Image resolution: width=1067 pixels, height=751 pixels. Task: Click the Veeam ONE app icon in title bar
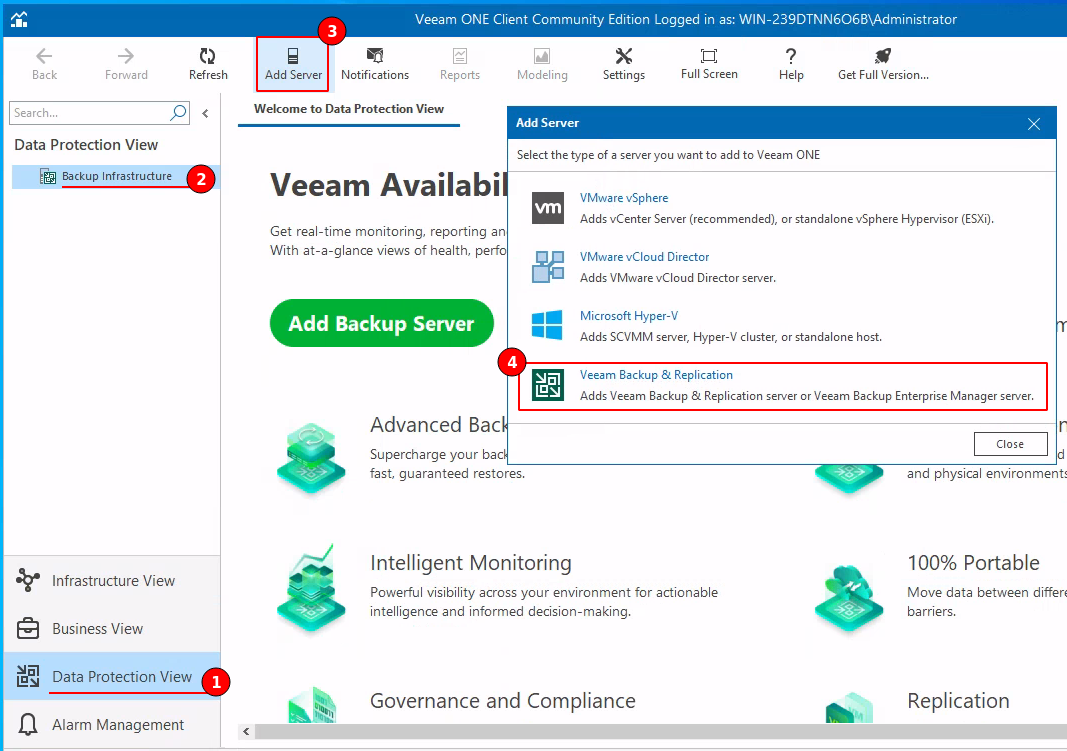[x=19, y=19]
